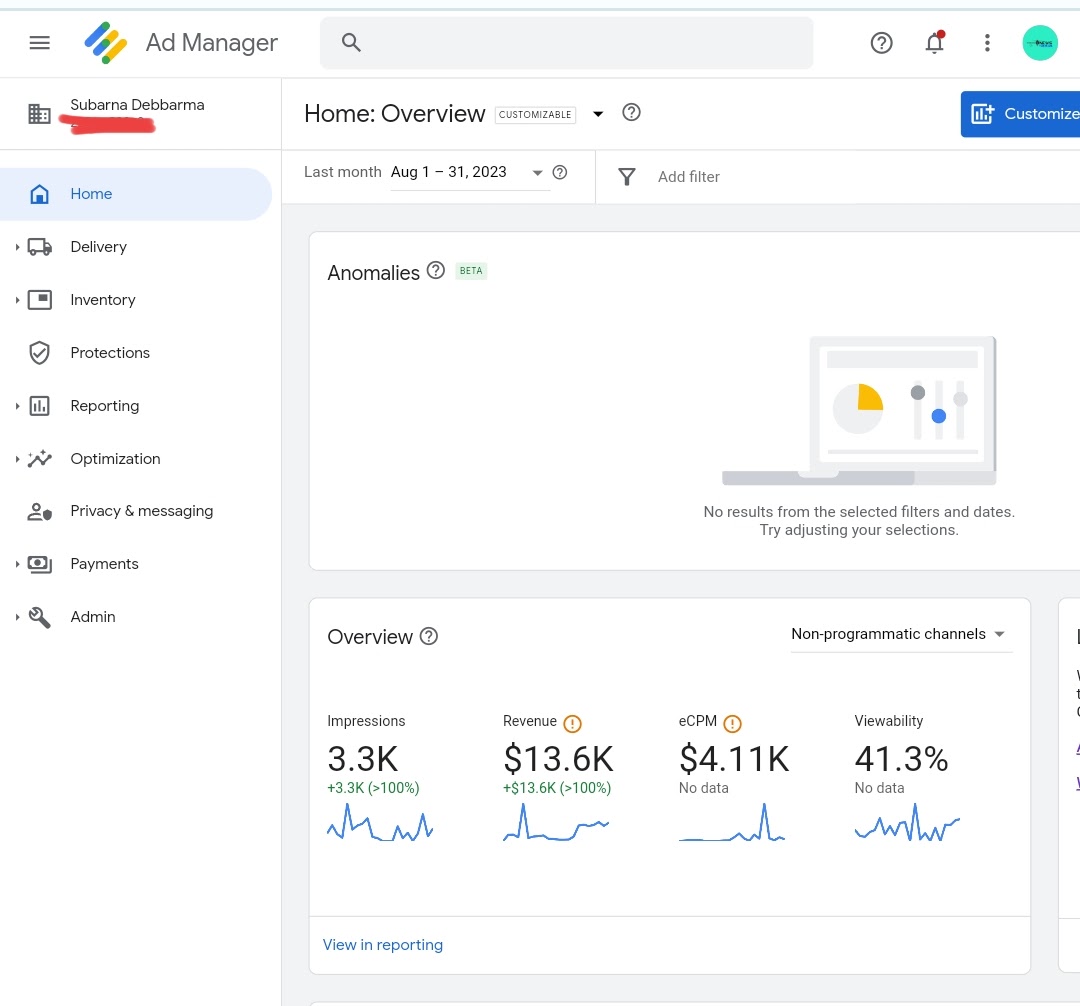Open the navigation hamburger menu
The height and width of the screenshot is (1006, 1080).
pos(39,42)
